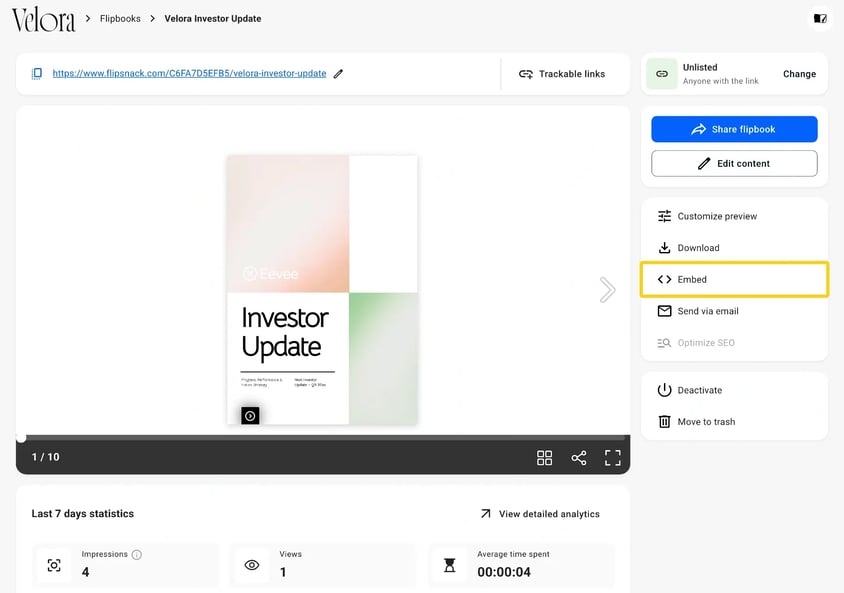Click Edit content button

[734, 163]
